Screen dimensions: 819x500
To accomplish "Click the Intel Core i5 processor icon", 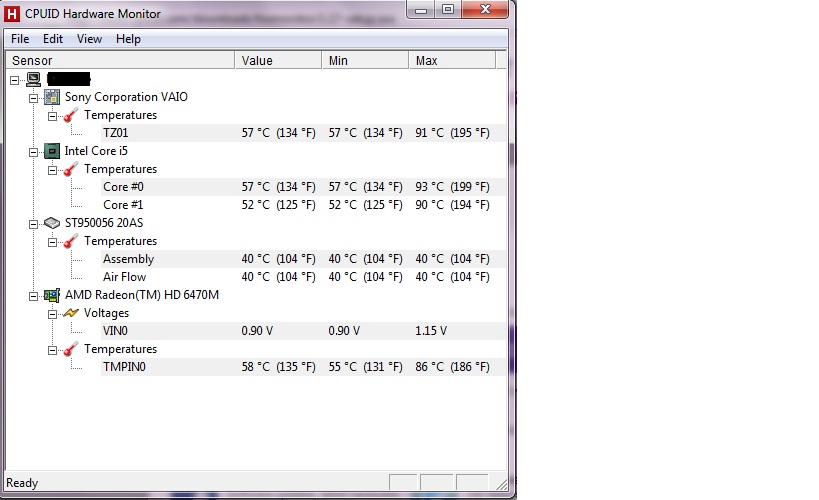I will point(52,151).
